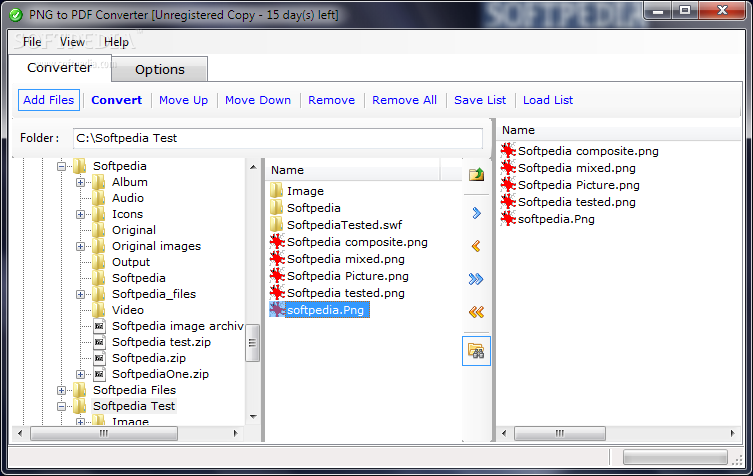The width and height of the screenshot is (753, 476).
Task: Click the Album folder icon in tree
Action: tap(99, 182)
